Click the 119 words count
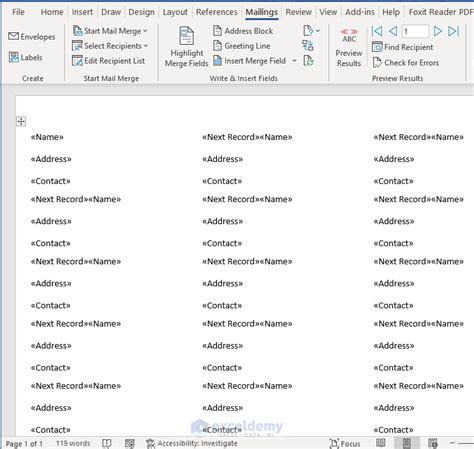The image size is (474, 449). (x=73, y=443)
